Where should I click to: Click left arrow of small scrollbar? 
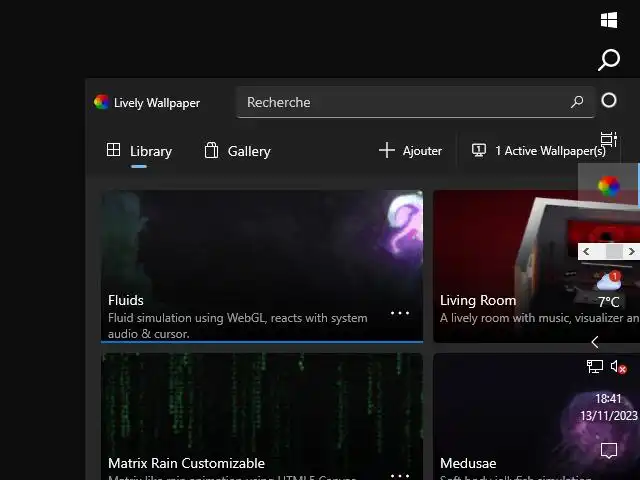(x=587, y=251)
